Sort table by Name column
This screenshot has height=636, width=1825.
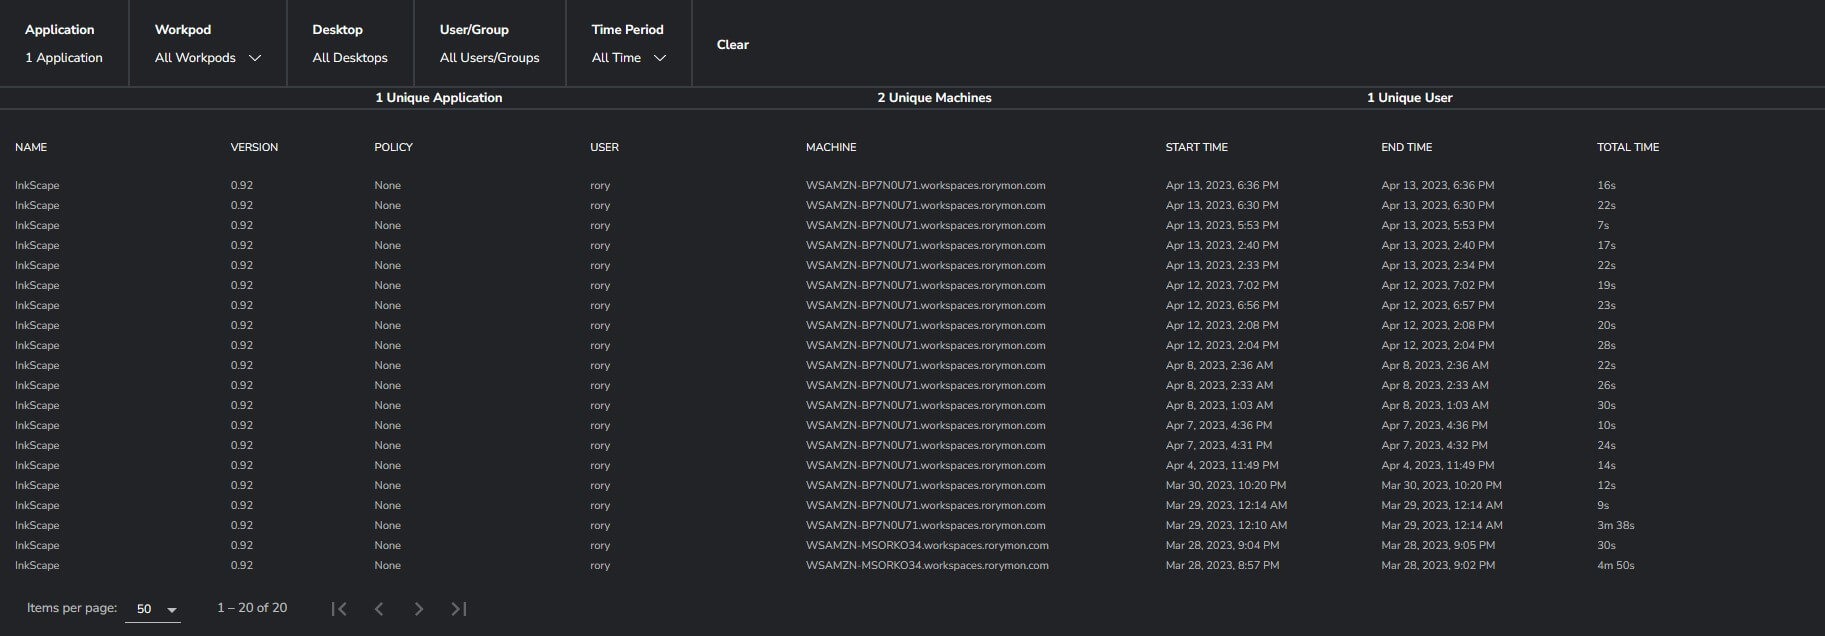click(x=31, y=147)
